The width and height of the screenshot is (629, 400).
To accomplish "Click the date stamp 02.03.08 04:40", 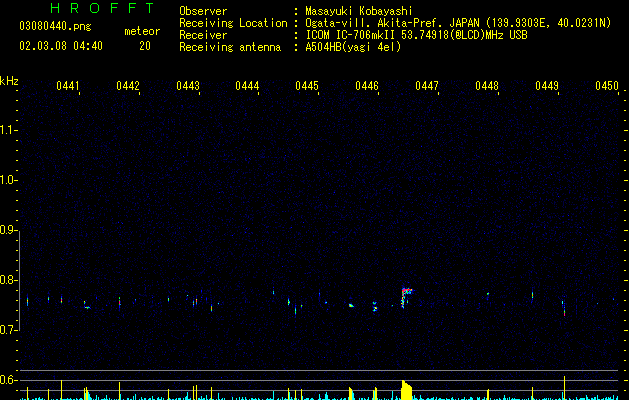I will point(61,46).
